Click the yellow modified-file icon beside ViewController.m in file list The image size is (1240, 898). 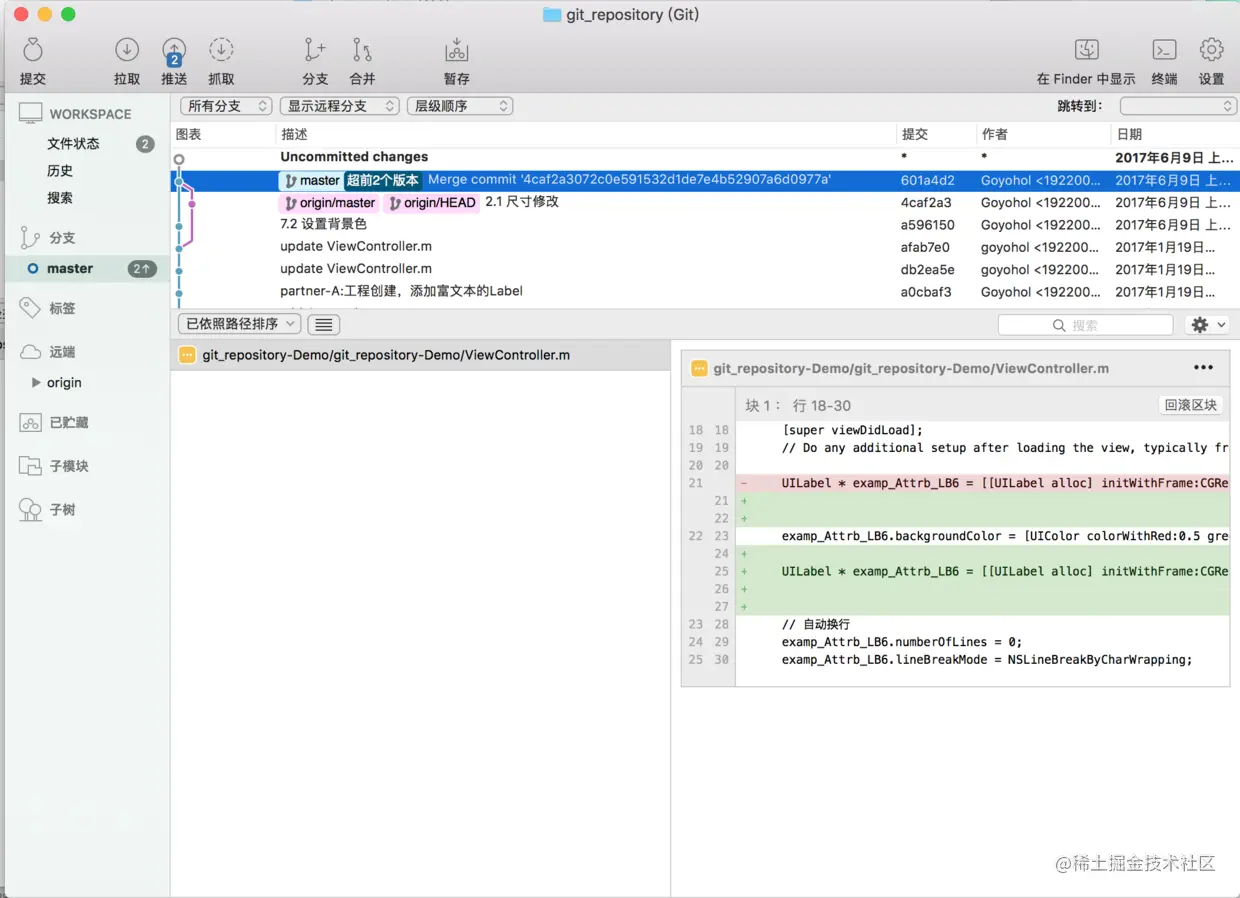click(187, 355)
